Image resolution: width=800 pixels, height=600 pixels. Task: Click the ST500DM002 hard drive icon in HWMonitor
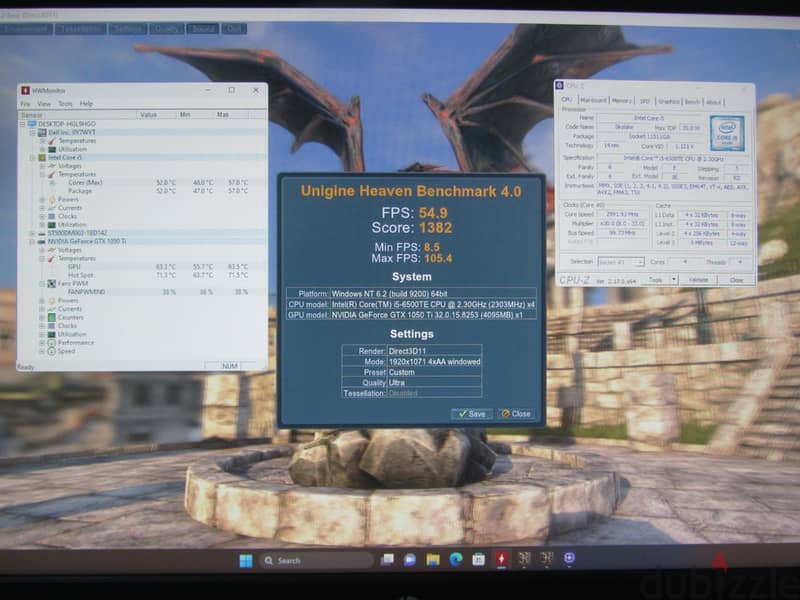(42, 233)
